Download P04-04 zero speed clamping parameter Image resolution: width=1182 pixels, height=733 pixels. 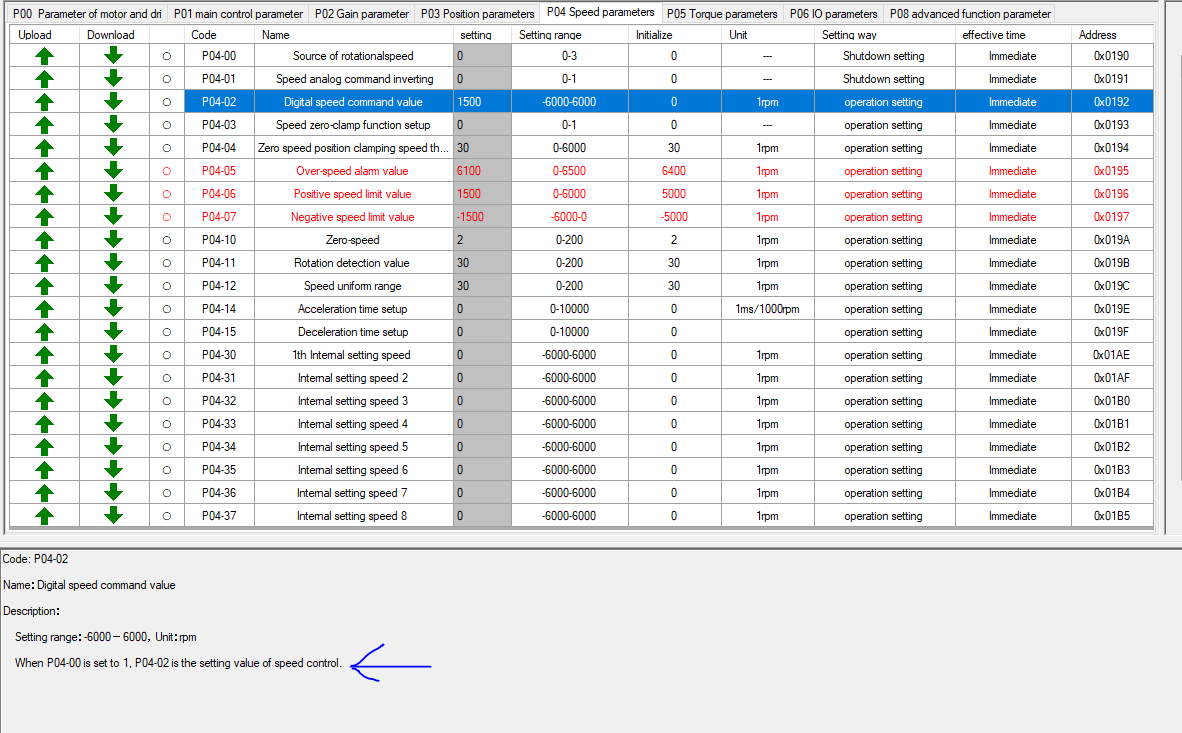click(113, 148)
